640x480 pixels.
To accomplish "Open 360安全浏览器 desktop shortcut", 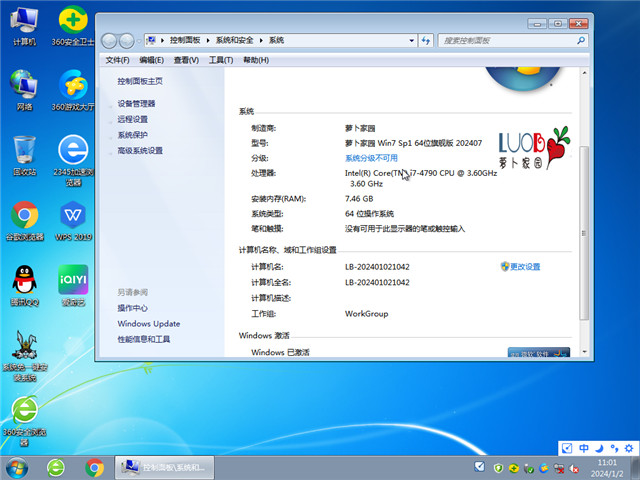I will [24, 421].
